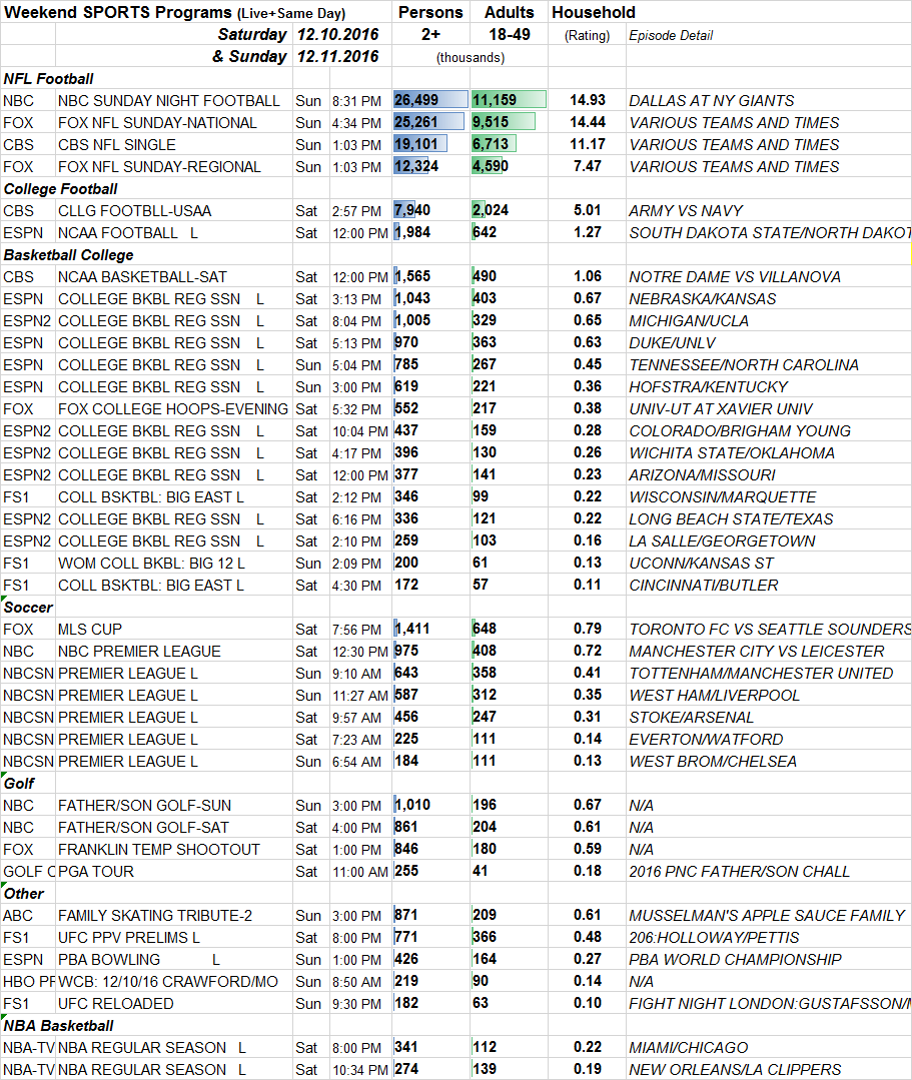Click the NBC SUNDAY NIGHT FOOTBALL cell
Image resolution: width=912 pixels, height=1080 pixels.
click(x=169, y=100)
